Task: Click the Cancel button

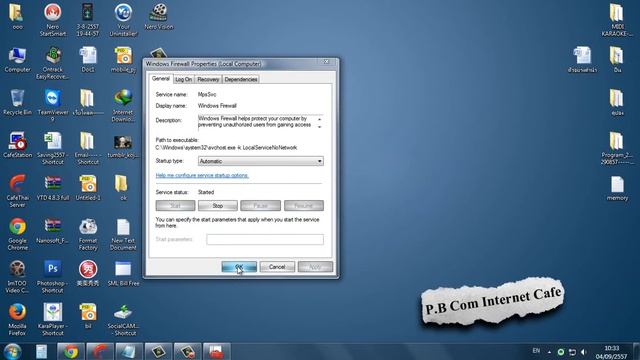Action: pyautogui.click(x=277, y=267)
